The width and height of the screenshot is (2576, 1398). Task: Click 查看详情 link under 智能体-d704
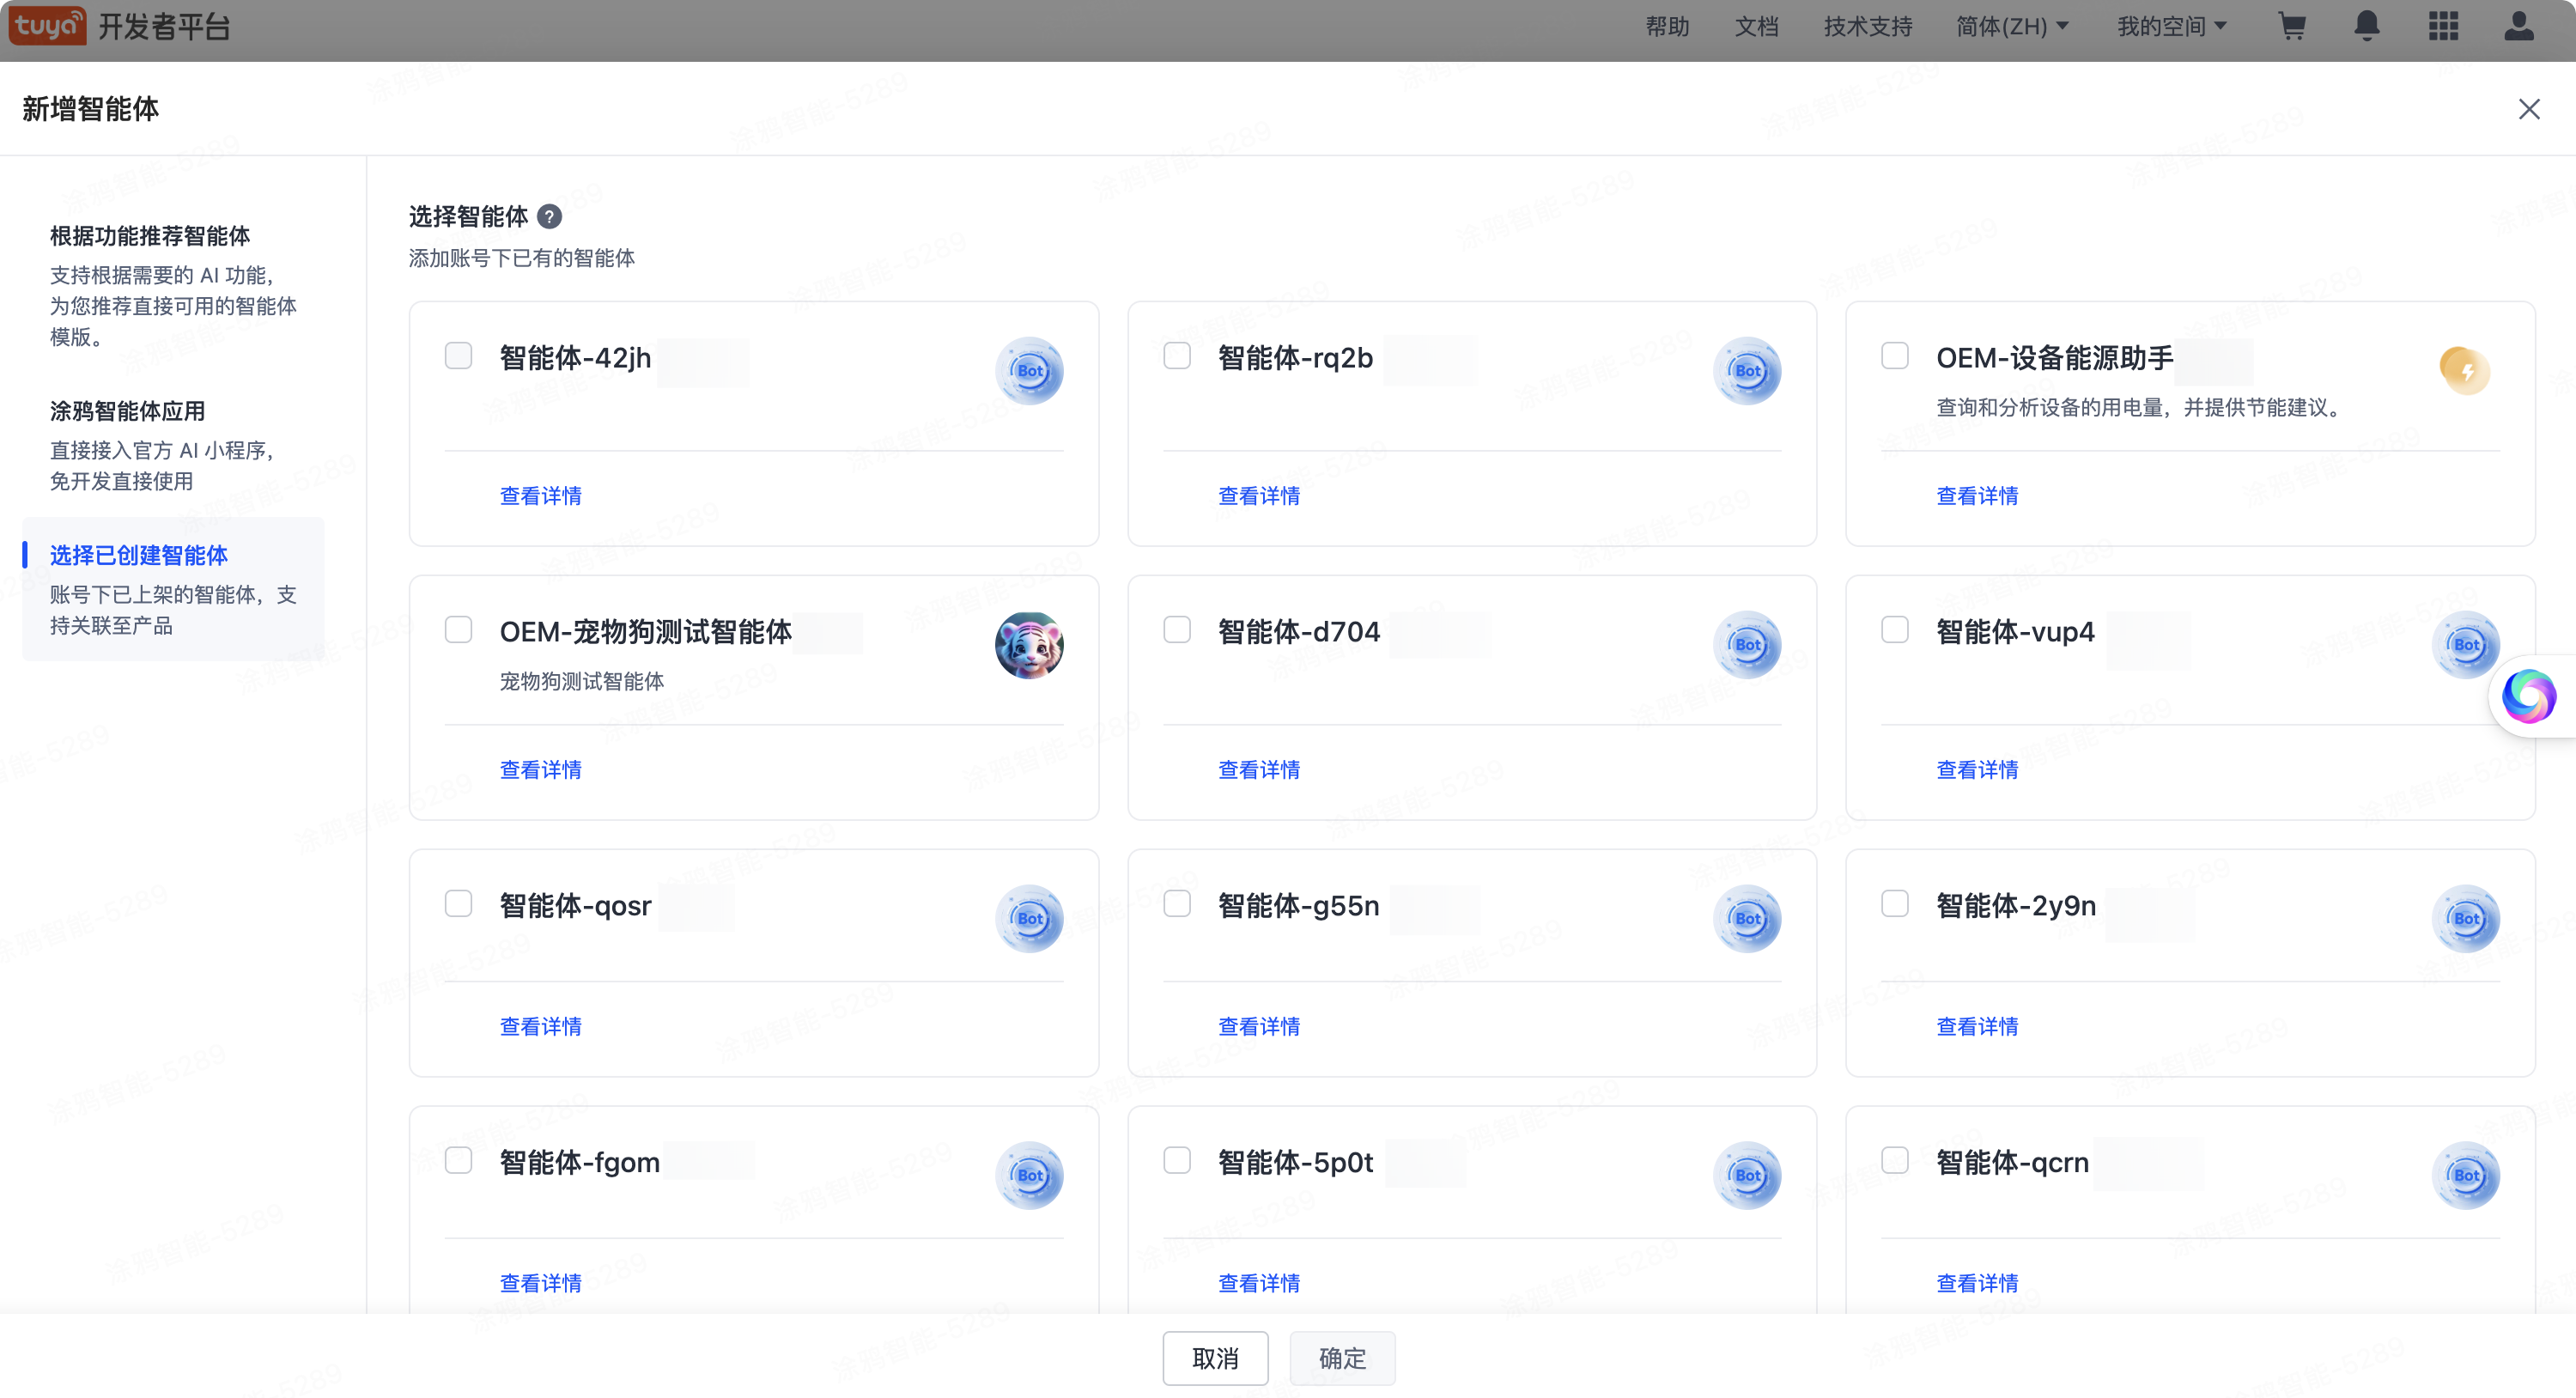tap(1259, 769)
